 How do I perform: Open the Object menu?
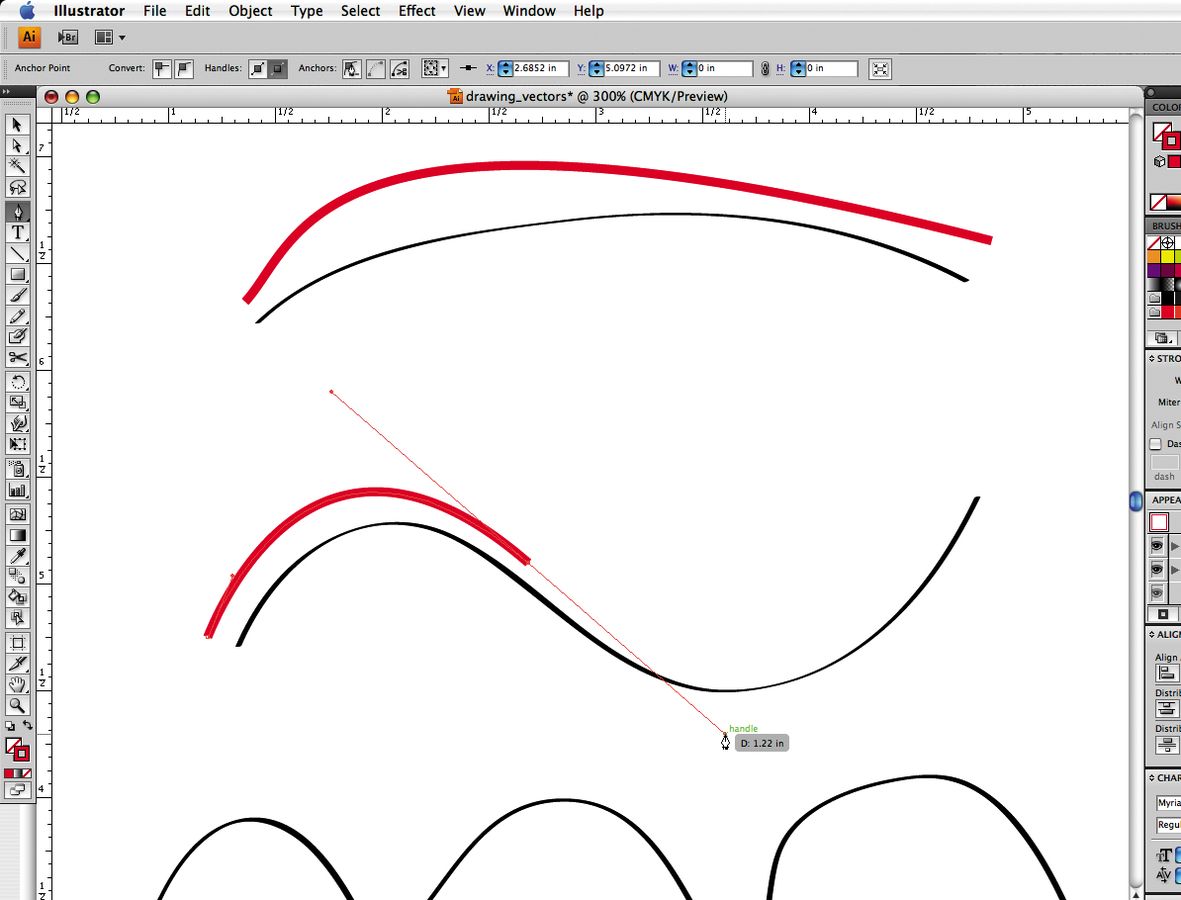coord(250,11)
